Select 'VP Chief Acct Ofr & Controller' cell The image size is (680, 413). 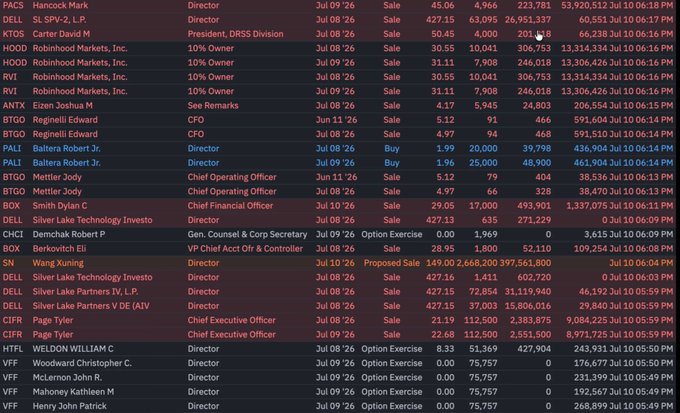tap(245, 249)
